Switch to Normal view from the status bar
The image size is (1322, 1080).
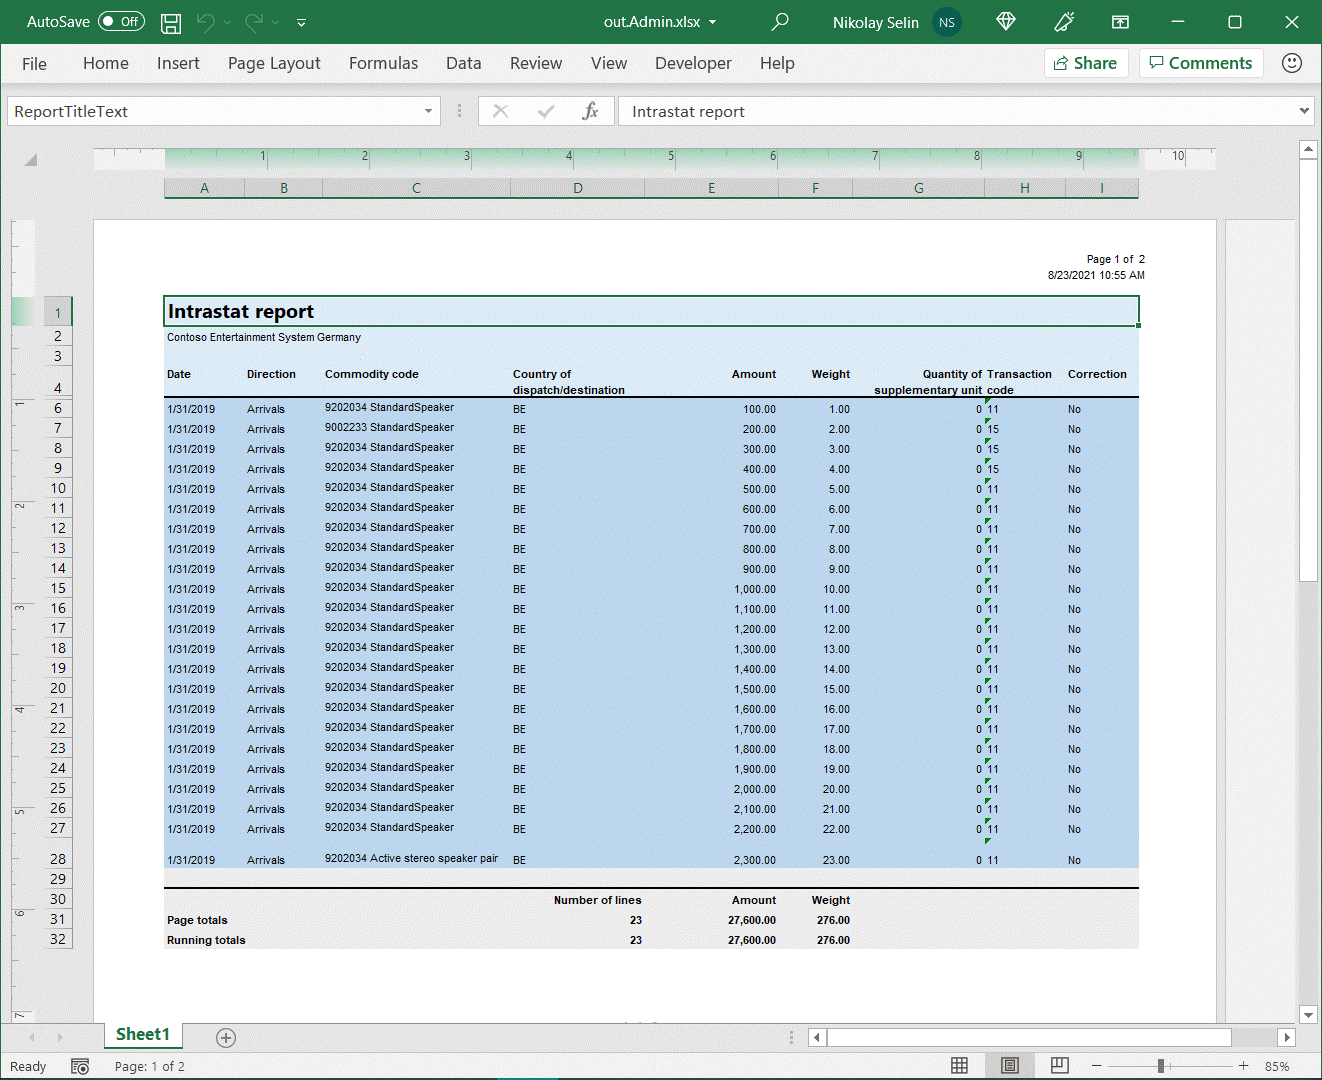[959, 1065]
